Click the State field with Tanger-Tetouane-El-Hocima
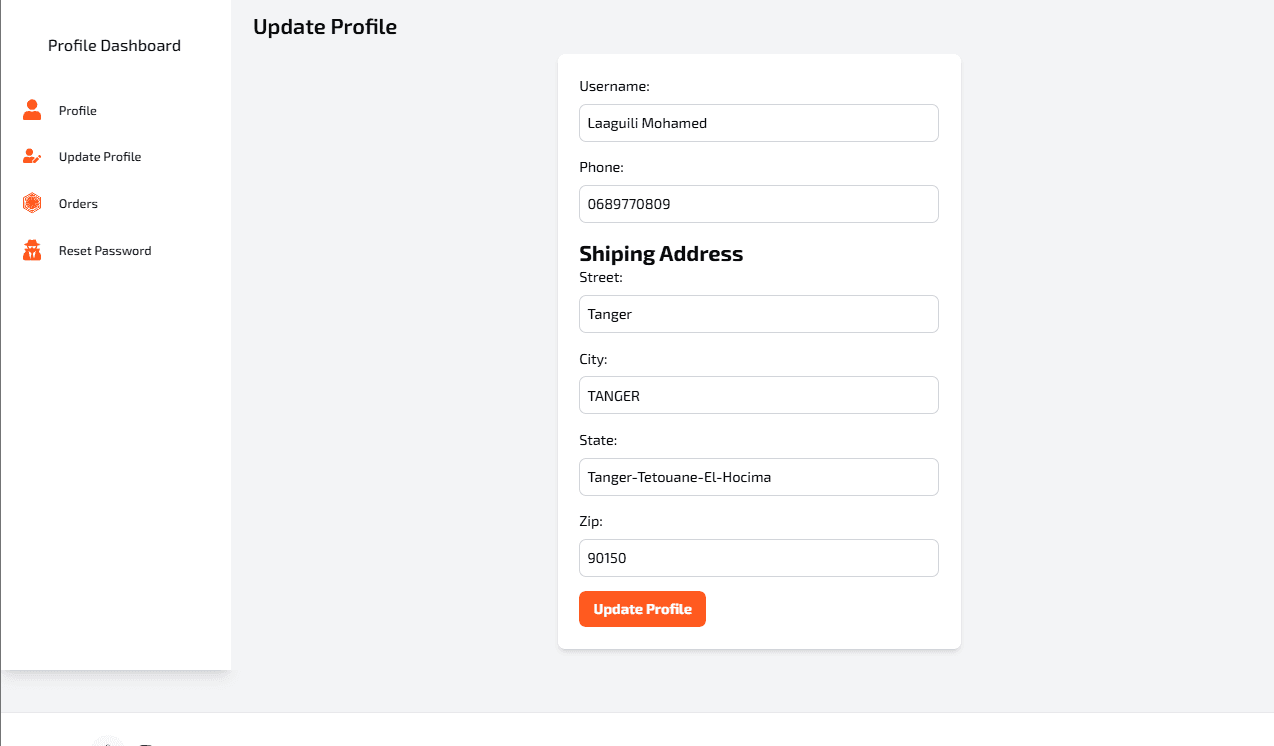 click(x=758, y=476)
